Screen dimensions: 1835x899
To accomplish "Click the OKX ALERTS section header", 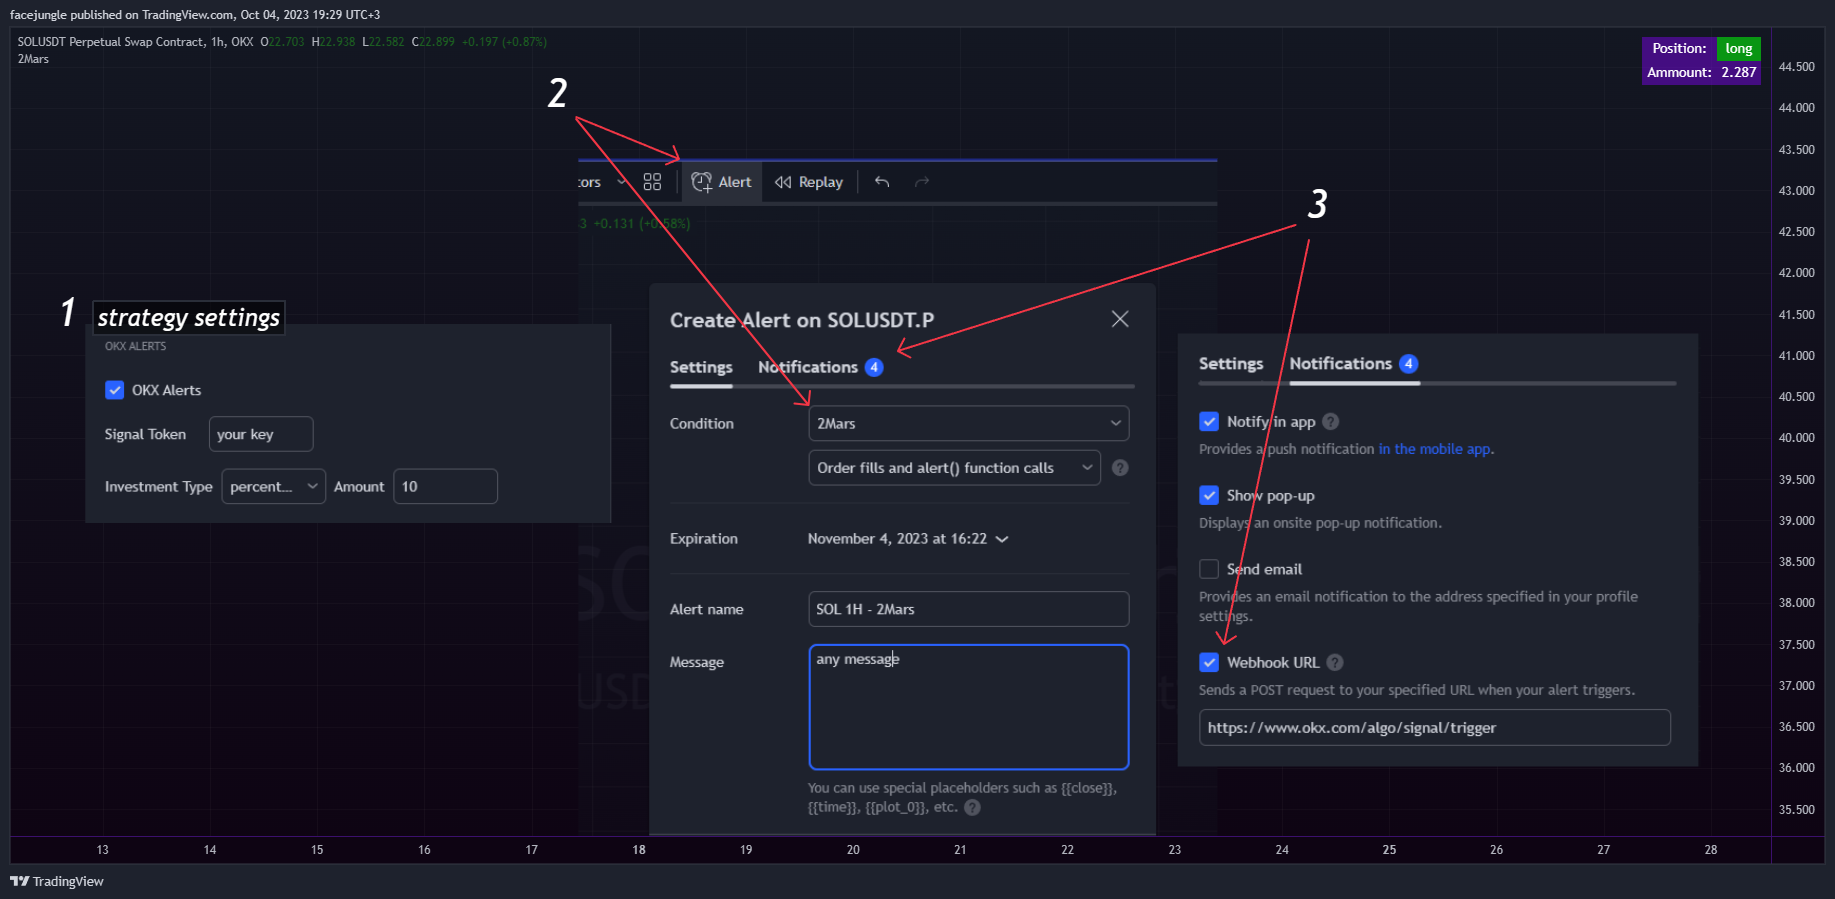I will [x=136, y=346].
